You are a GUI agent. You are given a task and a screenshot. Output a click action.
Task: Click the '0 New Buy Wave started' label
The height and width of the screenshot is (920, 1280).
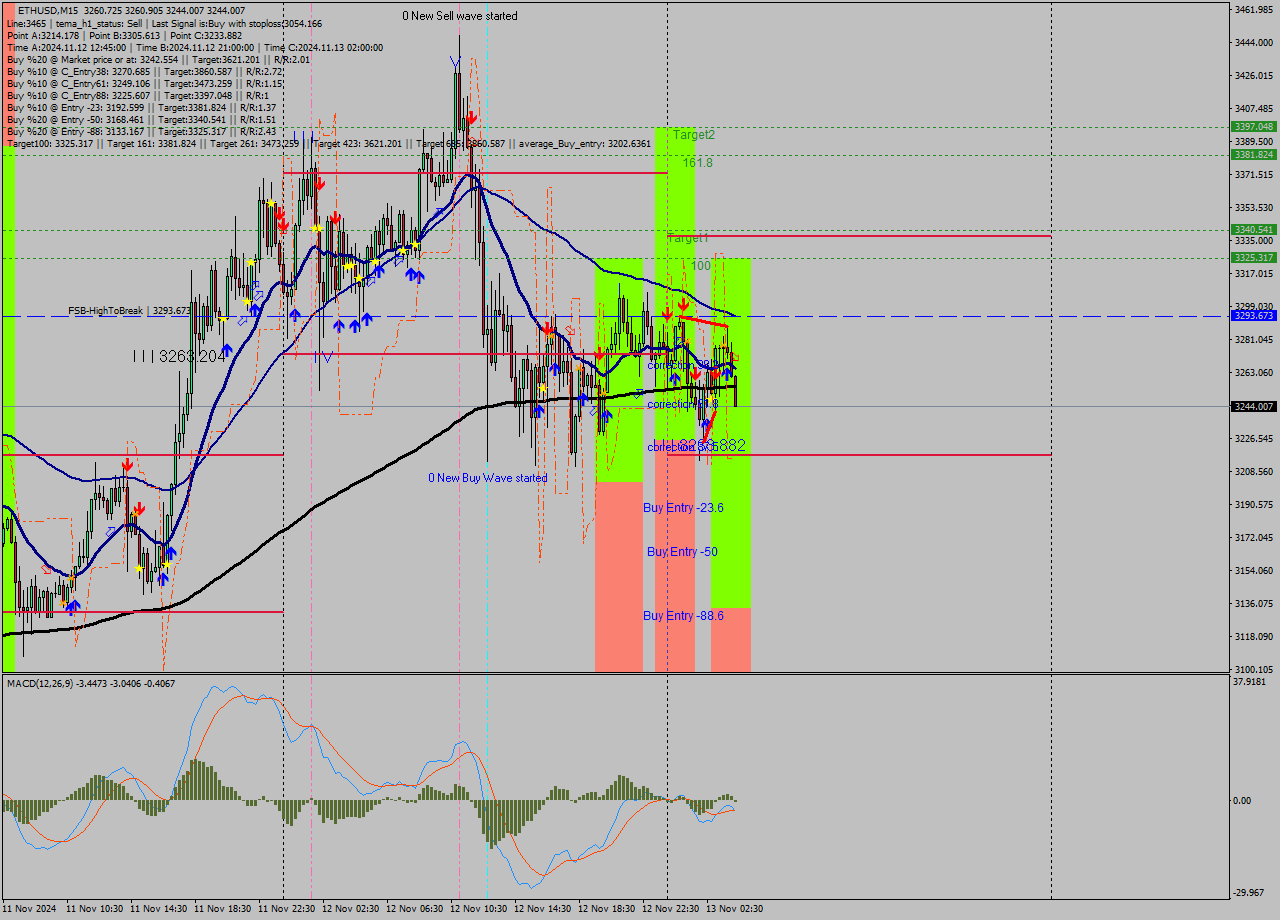click(x=488, y=478)
